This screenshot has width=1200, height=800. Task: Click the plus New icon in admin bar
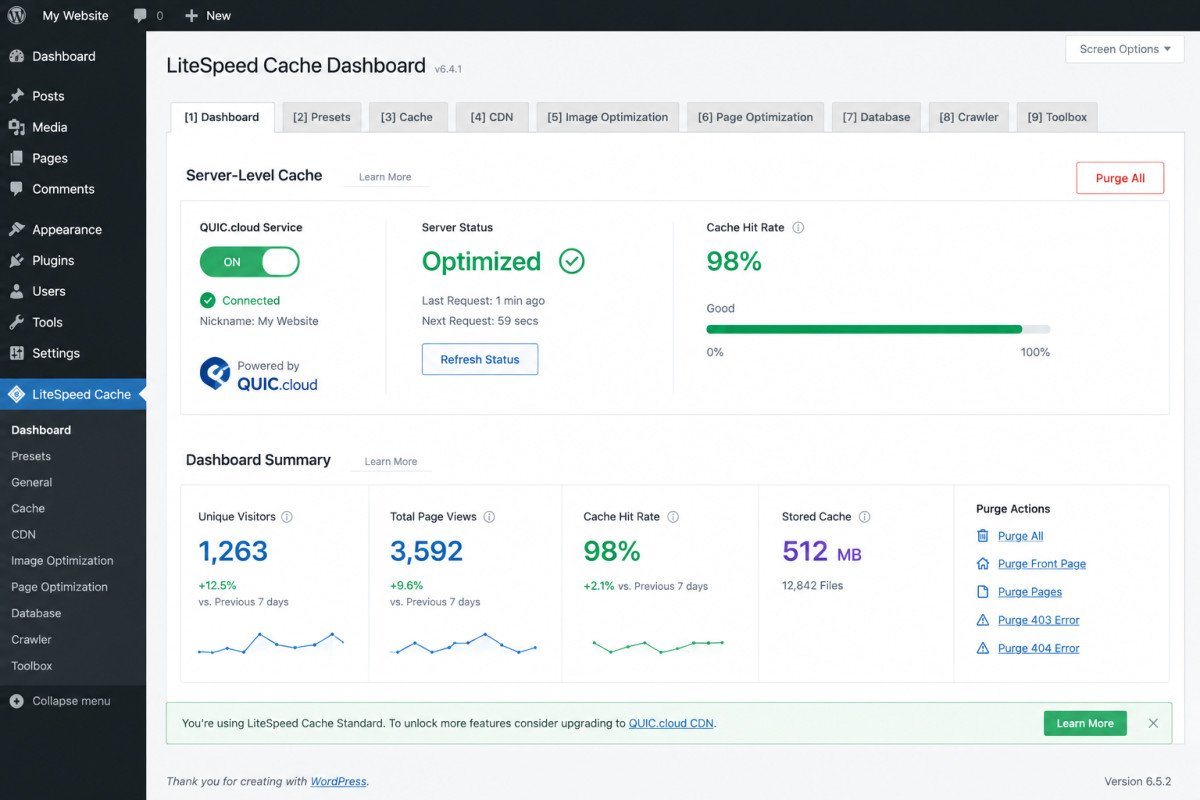[192, 16]
